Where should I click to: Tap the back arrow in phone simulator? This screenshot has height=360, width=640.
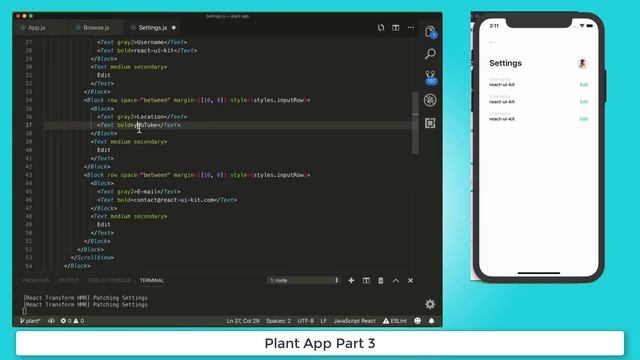click(492, 42)
